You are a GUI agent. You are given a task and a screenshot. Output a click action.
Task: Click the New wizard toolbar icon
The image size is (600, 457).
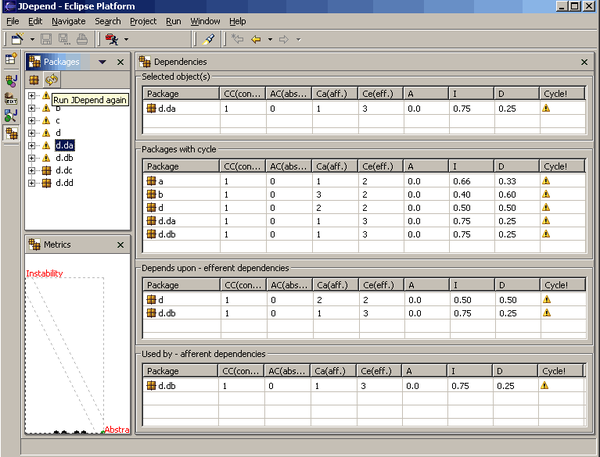[18, 39]
